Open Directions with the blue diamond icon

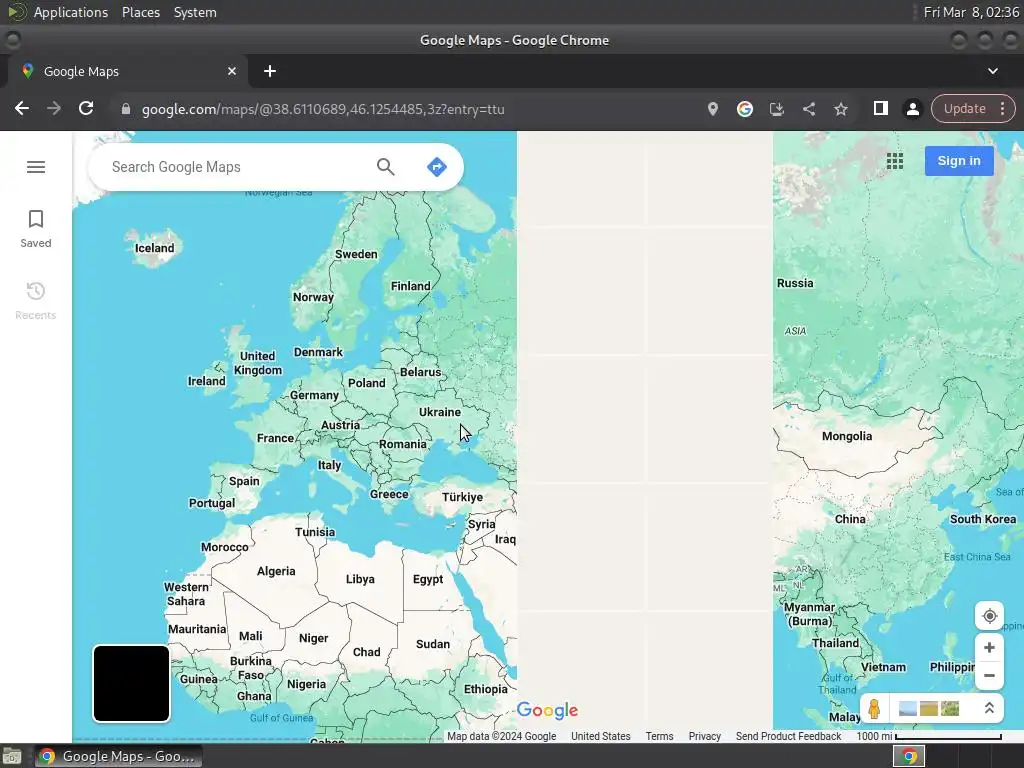coord(437,167)
